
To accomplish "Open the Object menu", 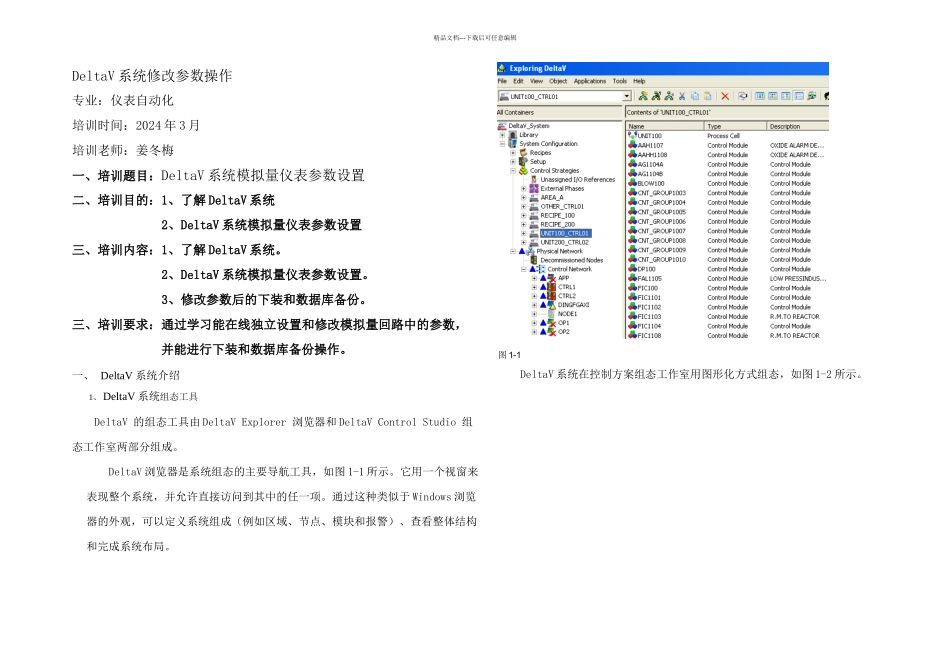I will 558,81.
